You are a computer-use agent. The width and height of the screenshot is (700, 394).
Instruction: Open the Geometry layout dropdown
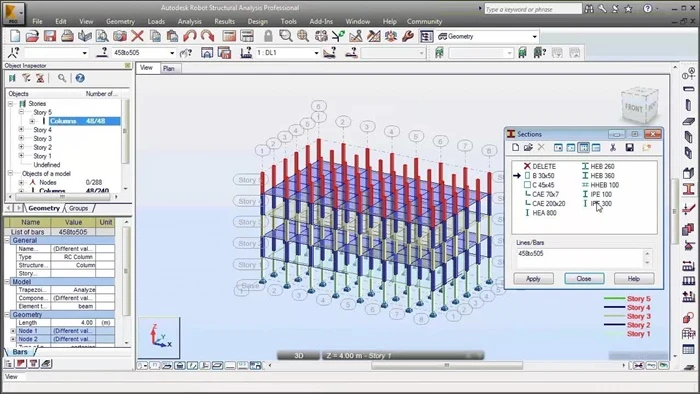[534, 37]
